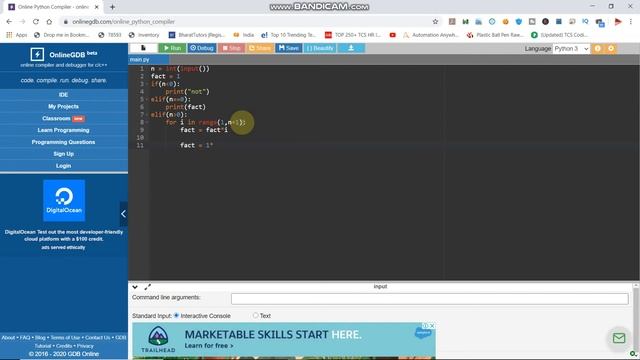This screenshot has height=360, width=640.
Task: Open the Language dropdown showing Python 3
Action: 571,49
